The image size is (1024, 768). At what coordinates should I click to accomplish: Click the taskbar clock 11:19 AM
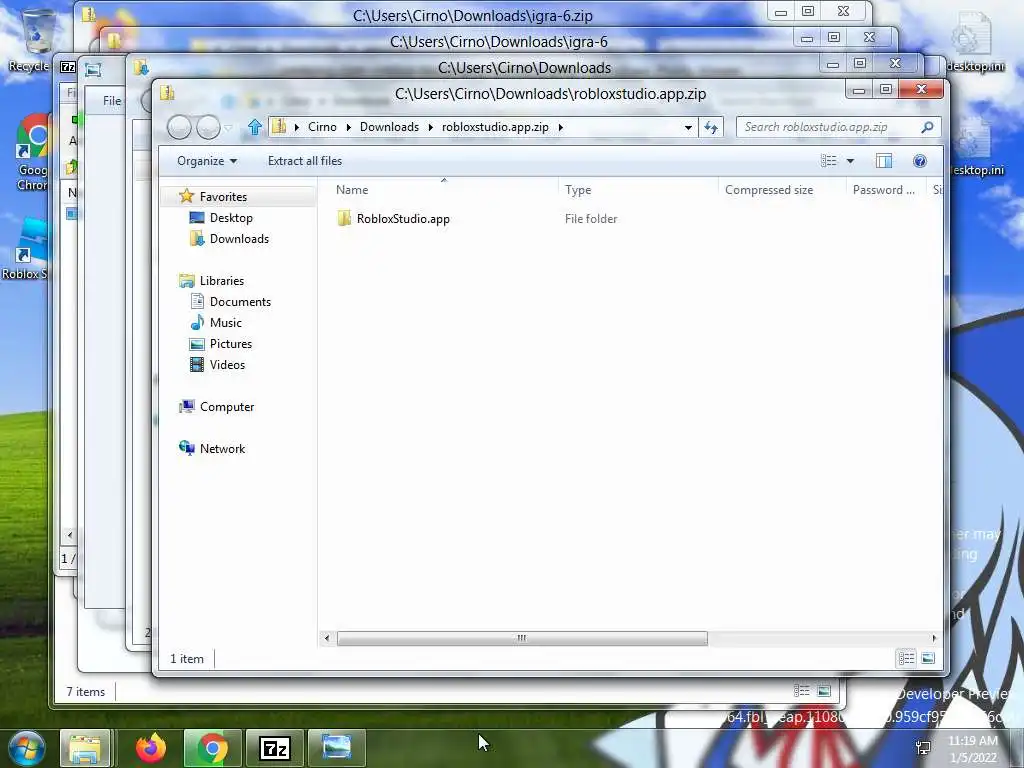click(x=973, y=741)
